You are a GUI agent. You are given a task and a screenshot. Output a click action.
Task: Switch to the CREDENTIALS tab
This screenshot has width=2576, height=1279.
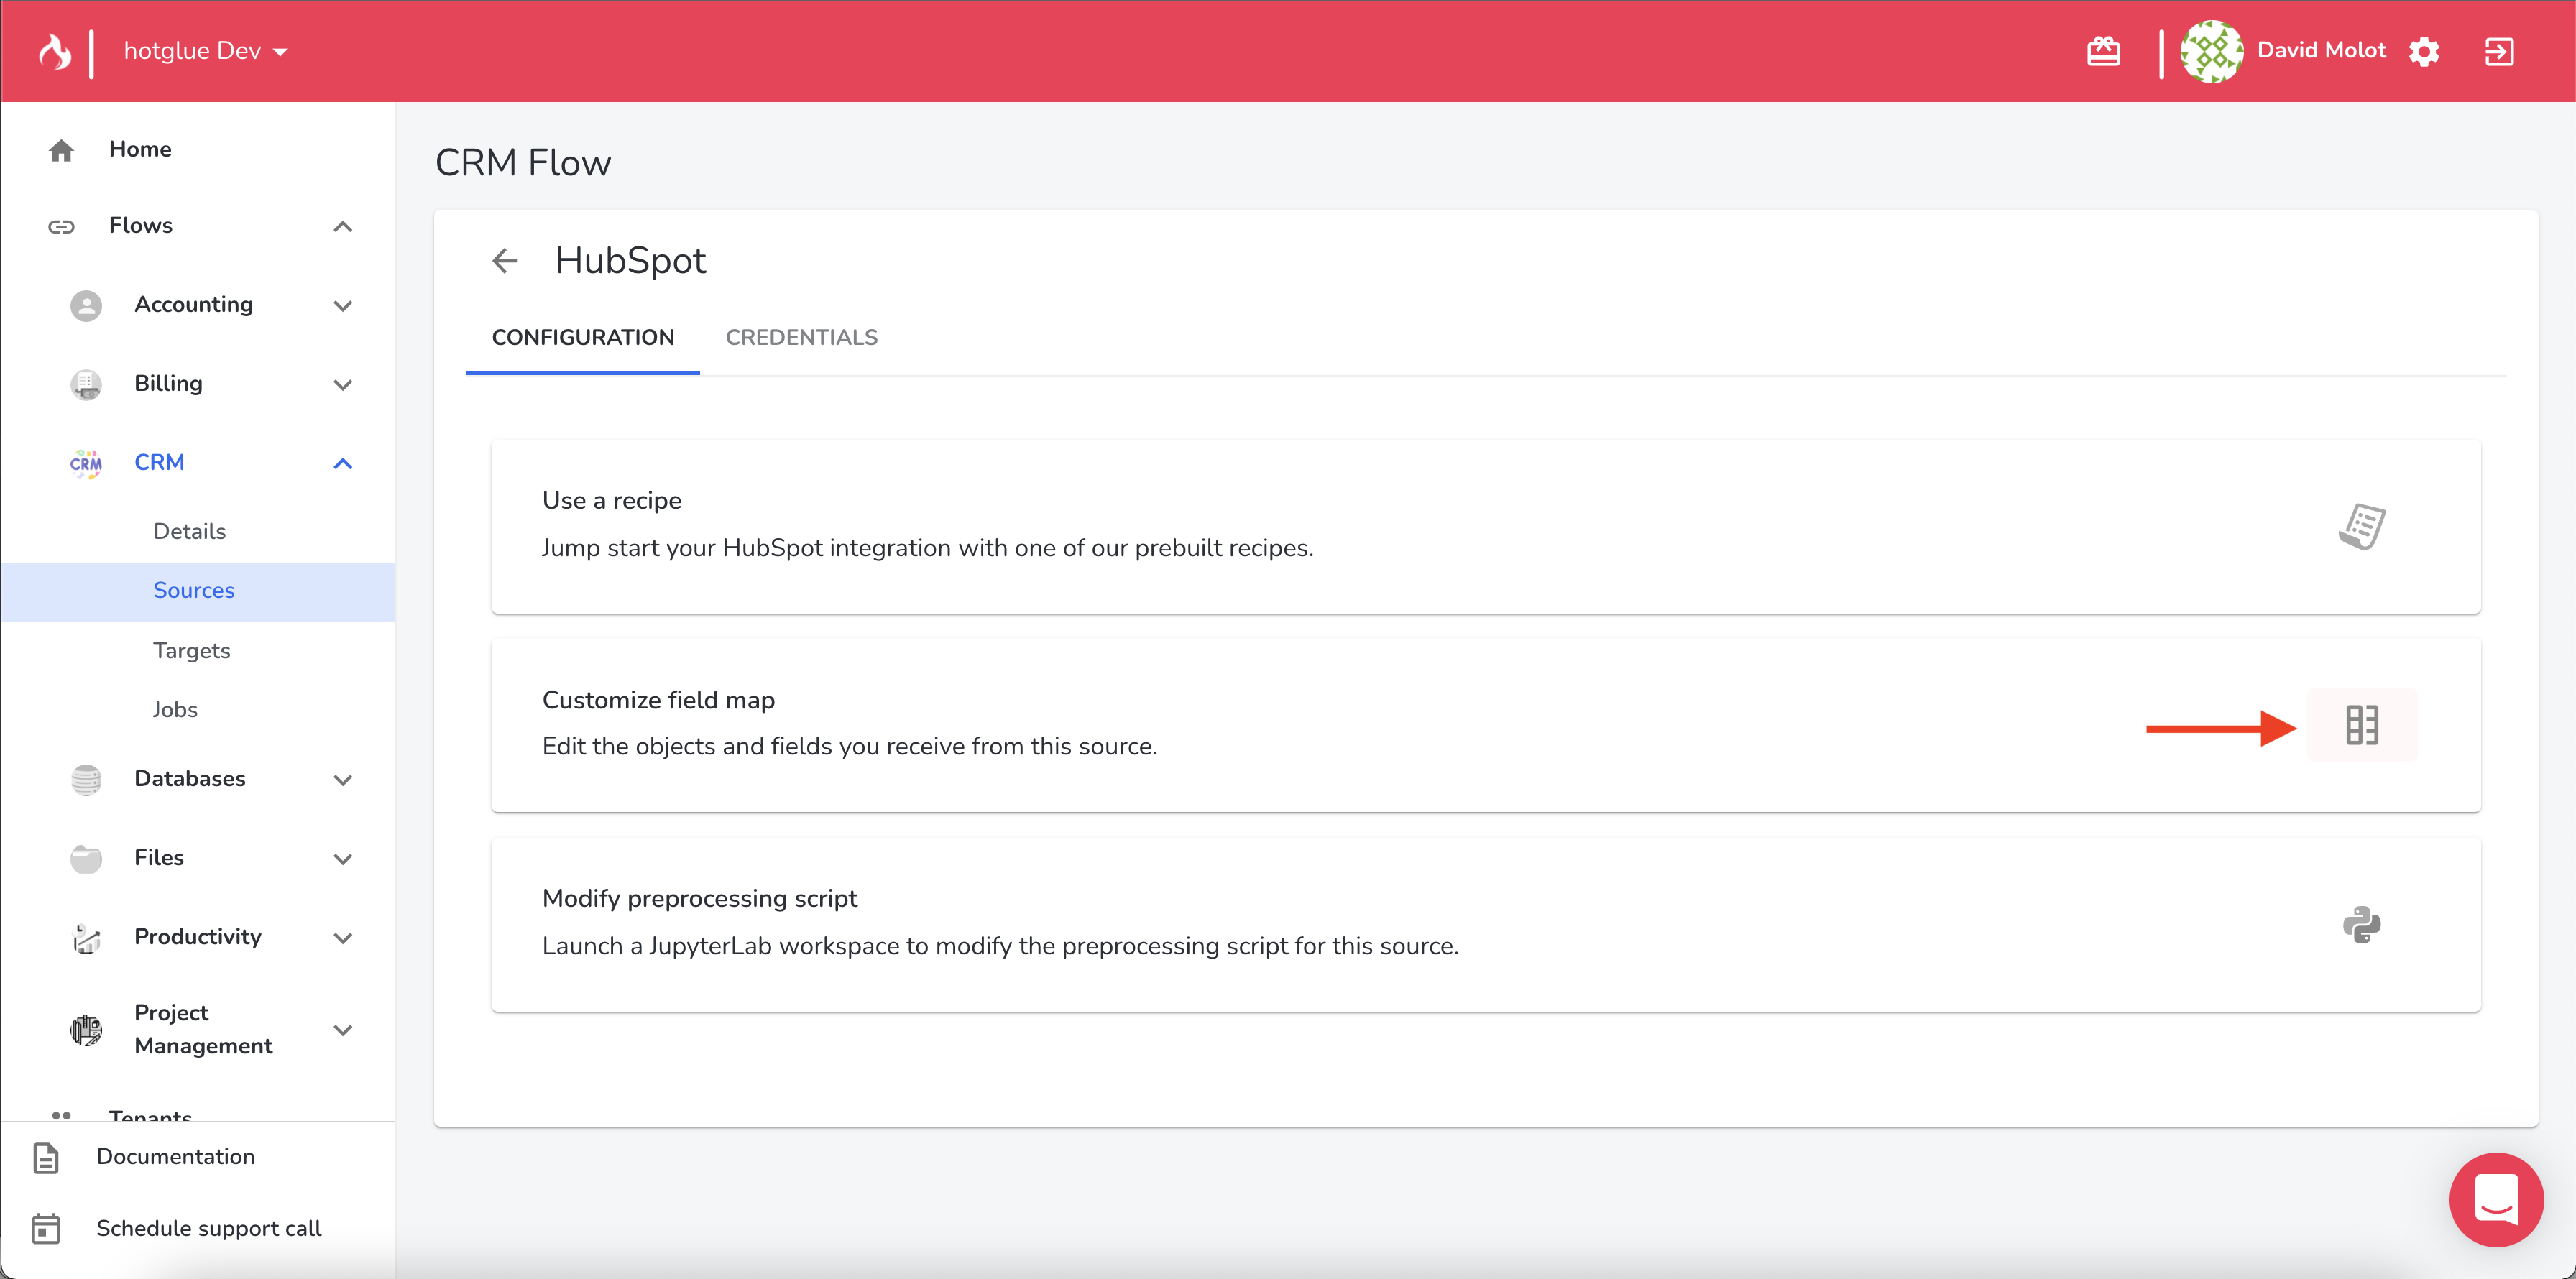[802, 338]
